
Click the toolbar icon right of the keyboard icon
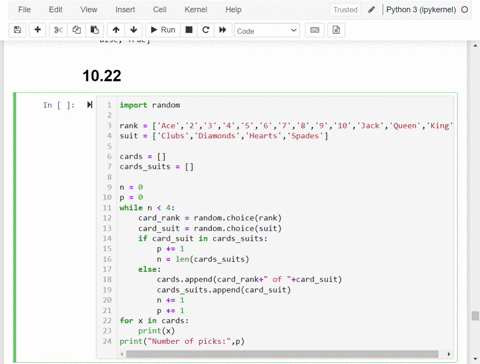coord(336,30)
